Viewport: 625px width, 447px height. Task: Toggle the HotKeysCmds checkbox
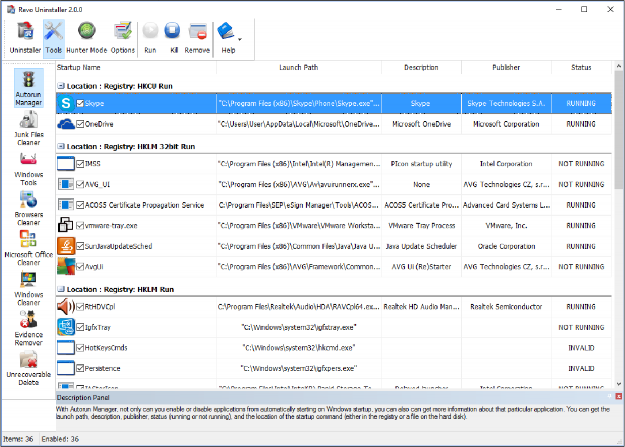(x=80, y=348)
